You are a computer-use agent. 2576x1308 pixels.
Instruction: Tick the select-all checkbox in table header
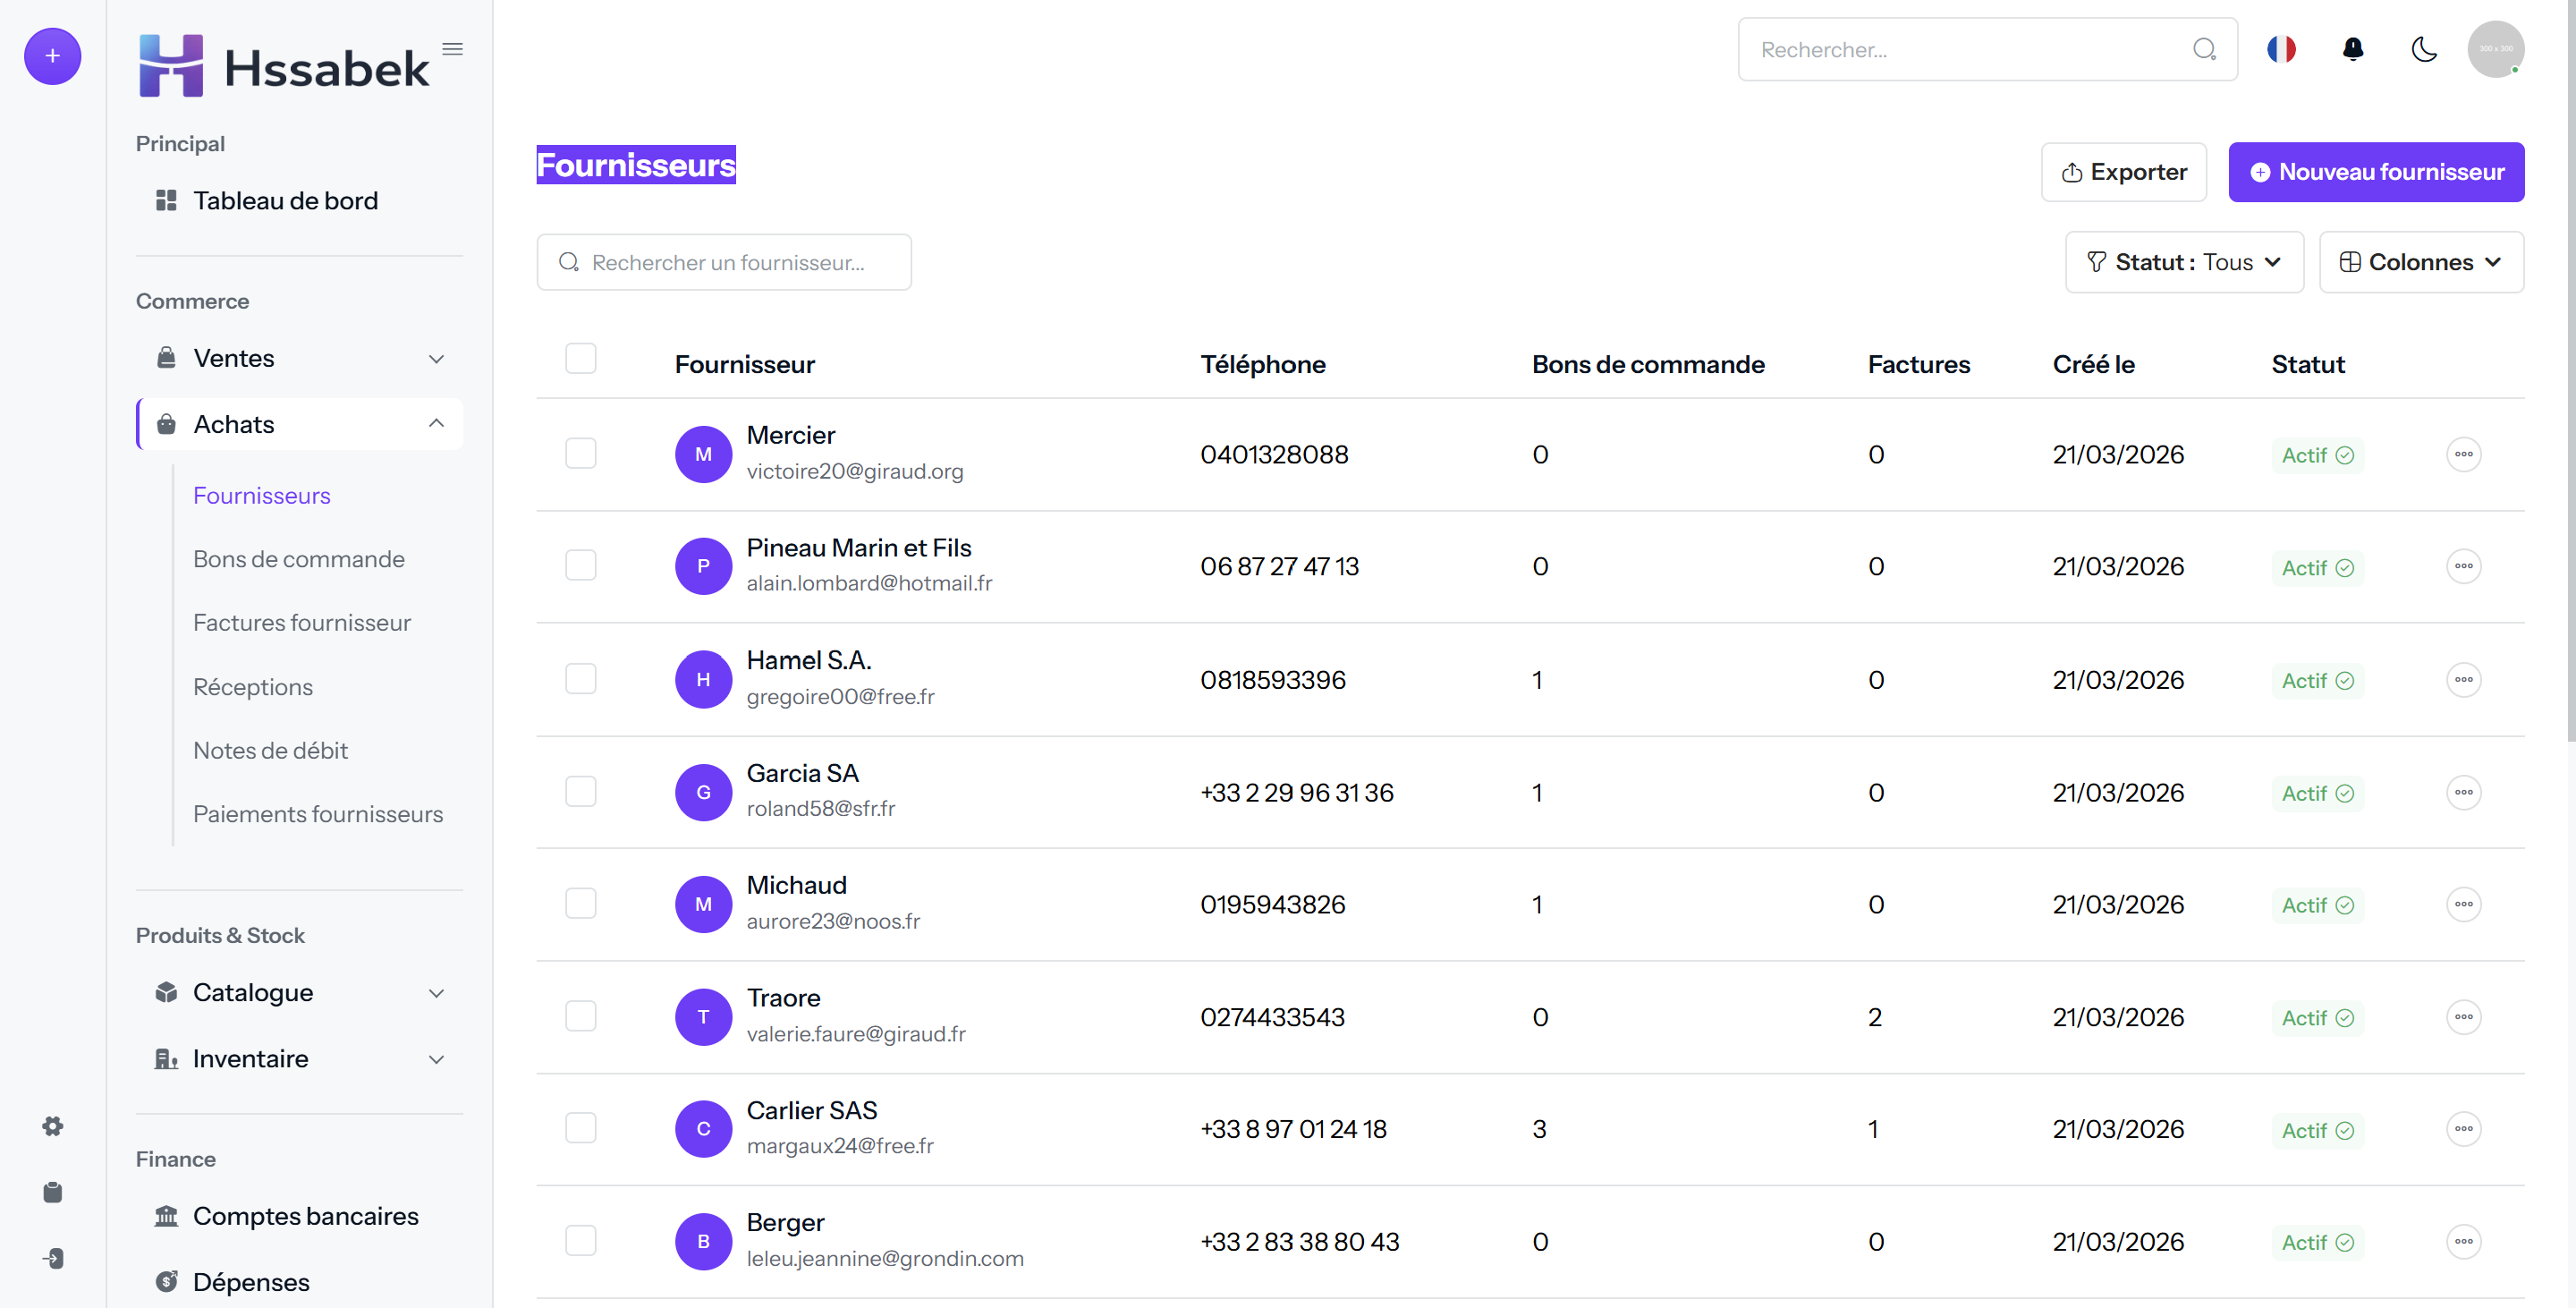click(x=580, y=358)
